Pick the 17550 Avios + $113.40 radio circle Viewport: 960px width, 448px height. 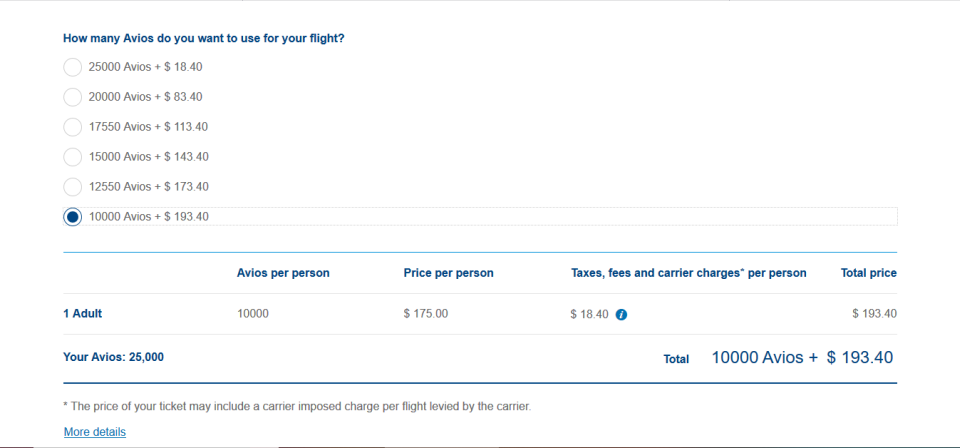pos(72,127)
